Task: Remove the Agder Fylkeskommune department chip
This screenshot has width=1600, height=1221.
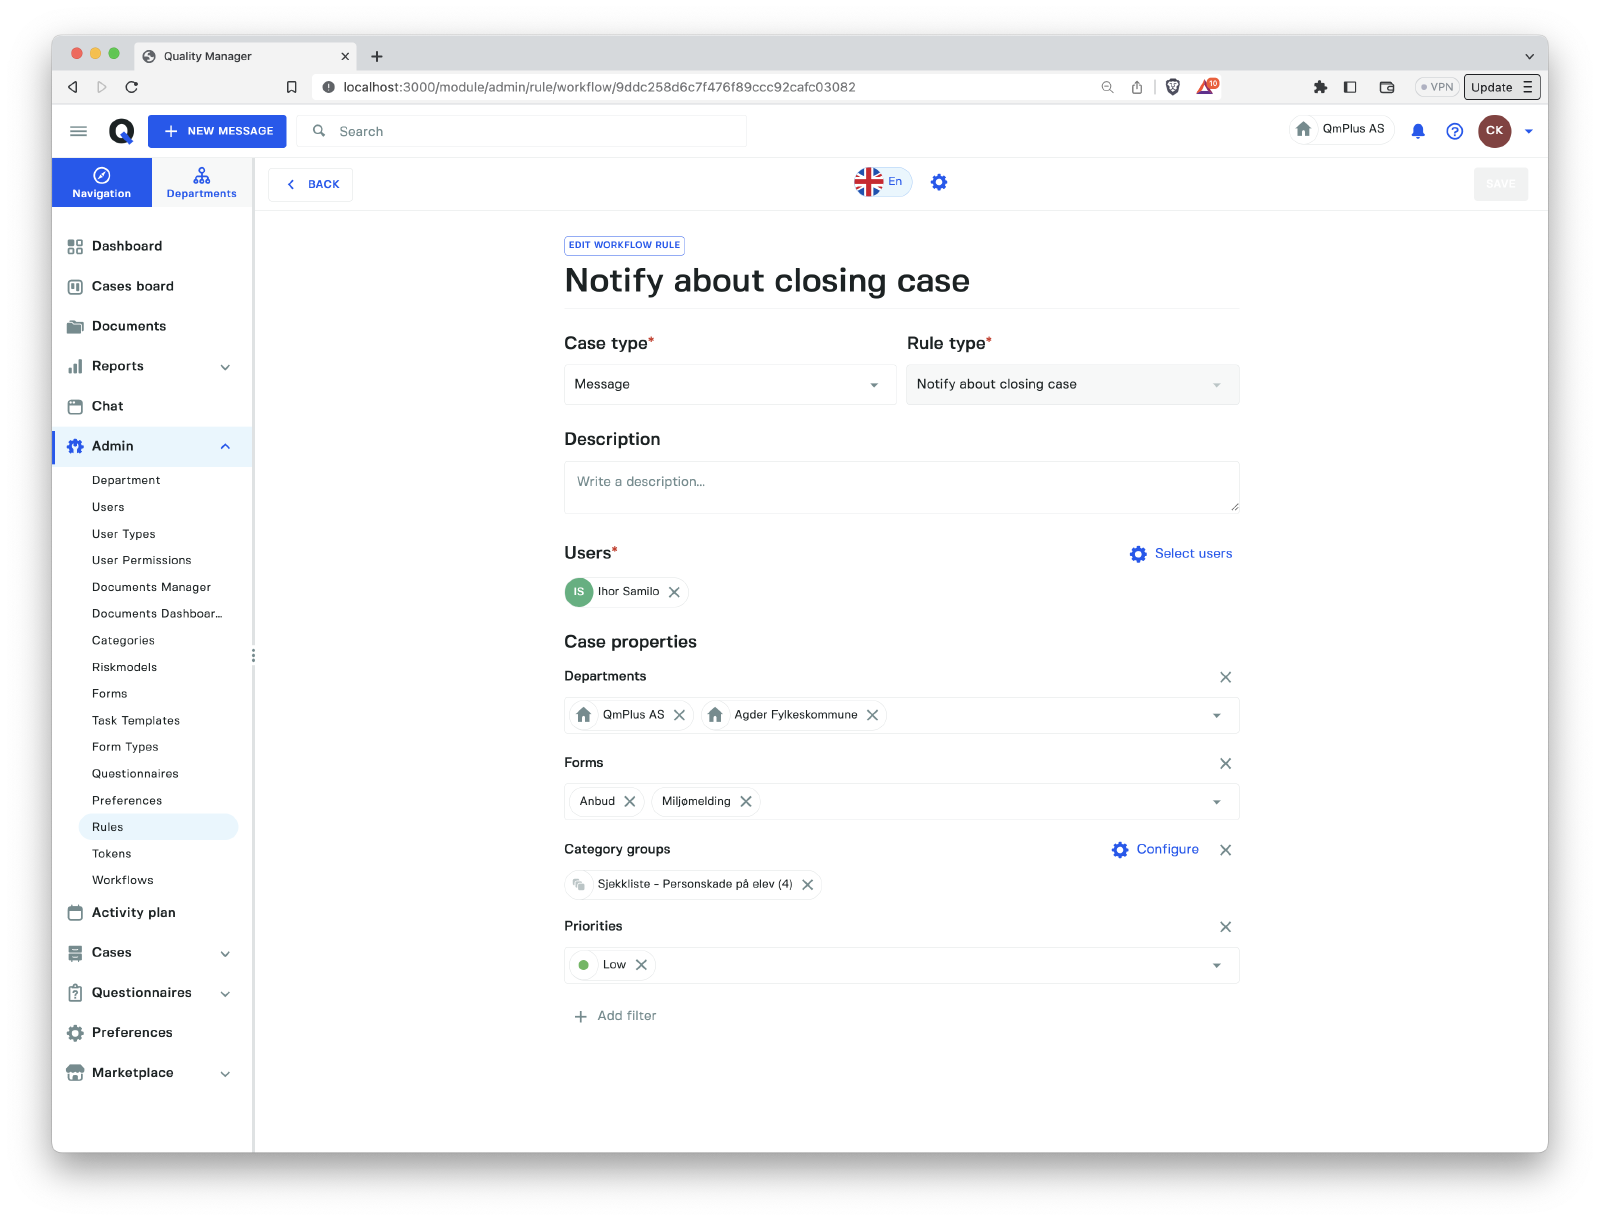Action: tap(872, 715)
